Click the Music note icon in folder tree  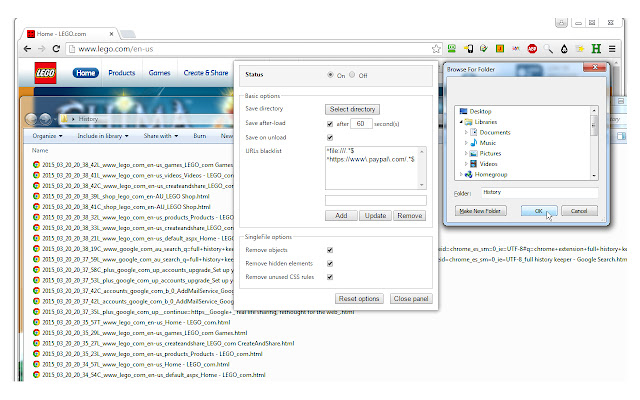474,142
